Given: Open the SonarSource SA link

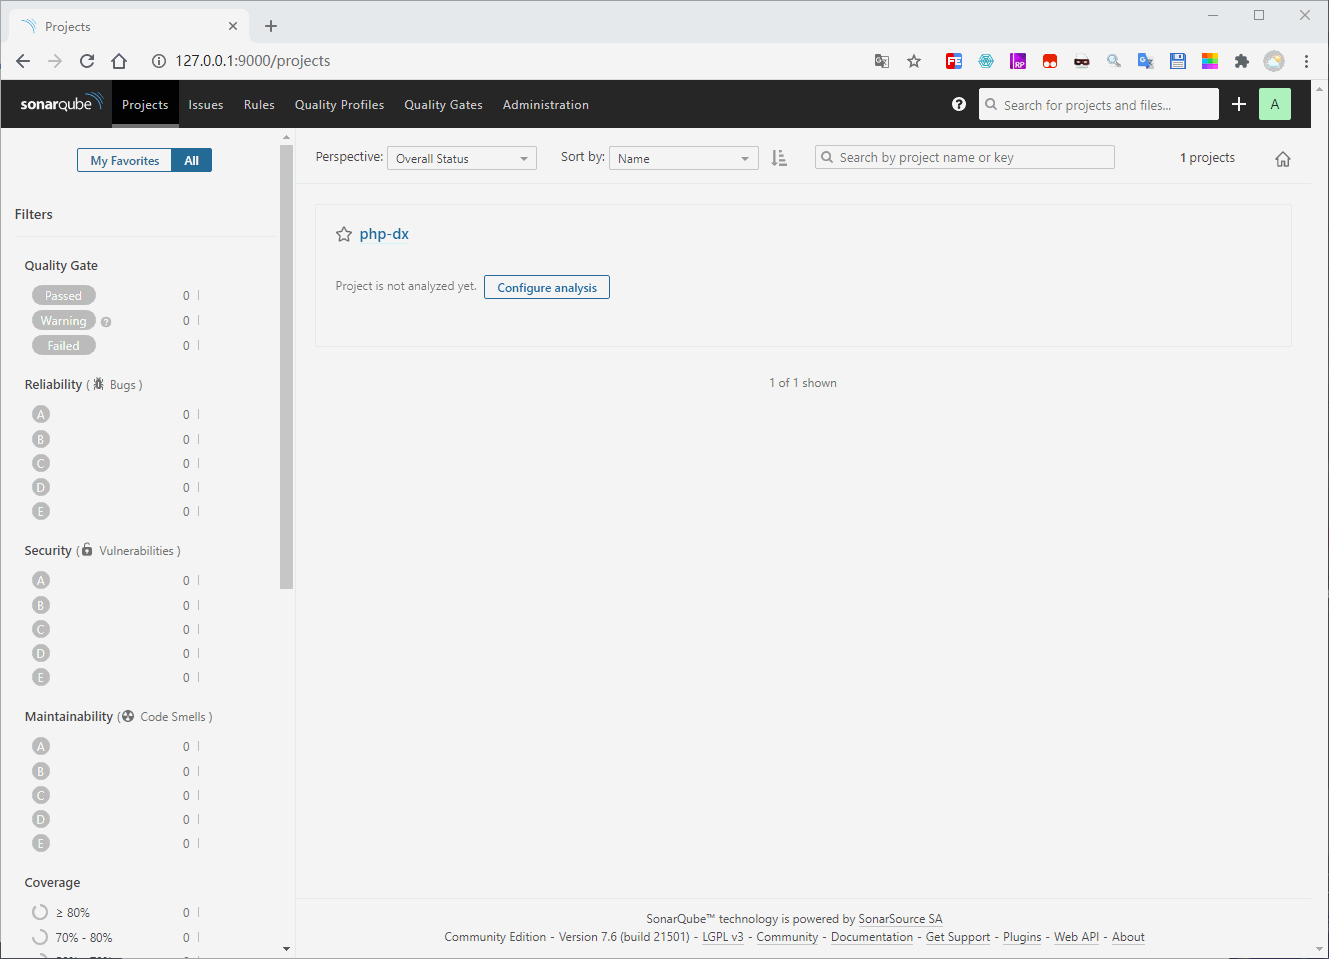Looking at the screenshot, I should [900, 919].
